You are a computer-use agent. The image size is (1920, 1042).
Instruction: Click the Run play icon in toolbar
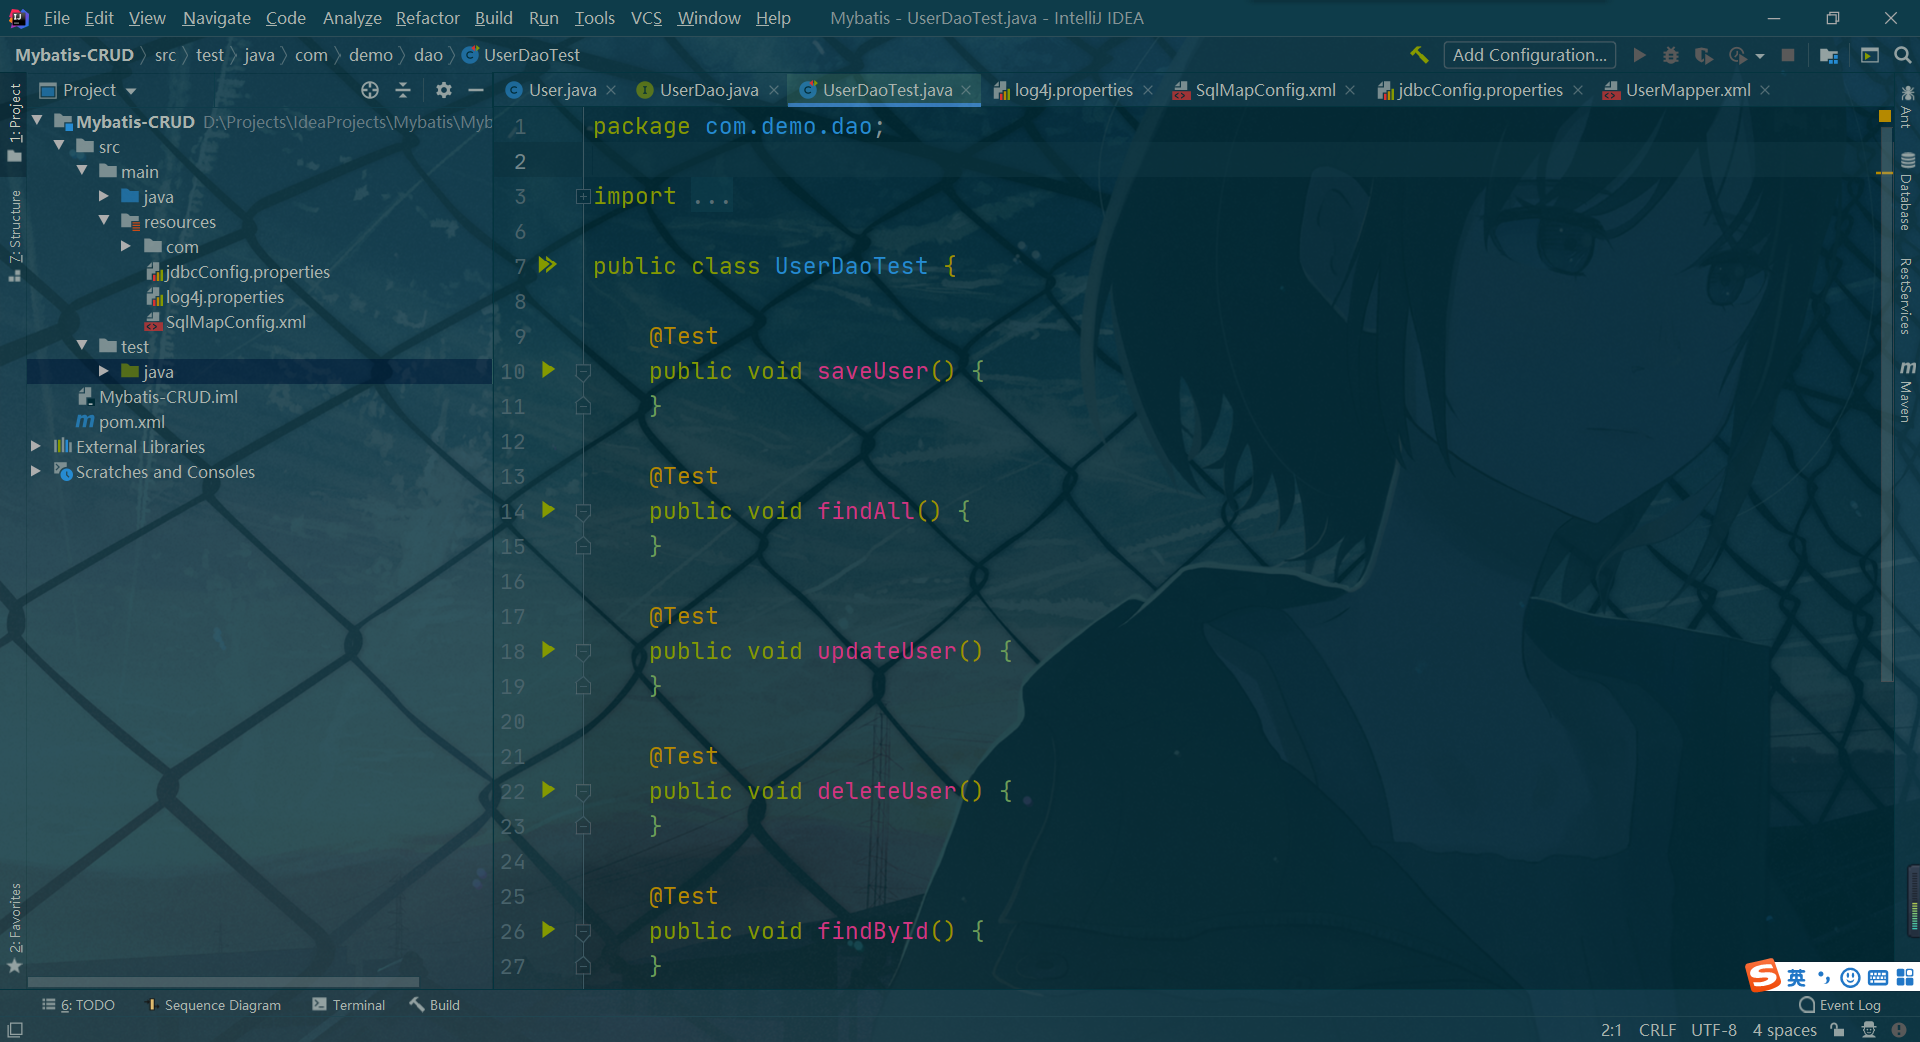pyautogui.click(x=1639, y=55)
